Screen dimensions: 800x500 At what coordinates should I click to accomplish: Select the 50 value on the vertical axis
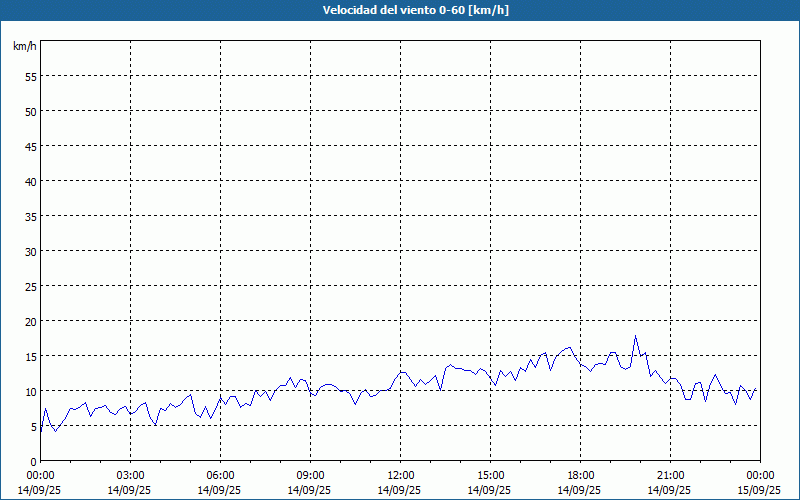point(31,111)
